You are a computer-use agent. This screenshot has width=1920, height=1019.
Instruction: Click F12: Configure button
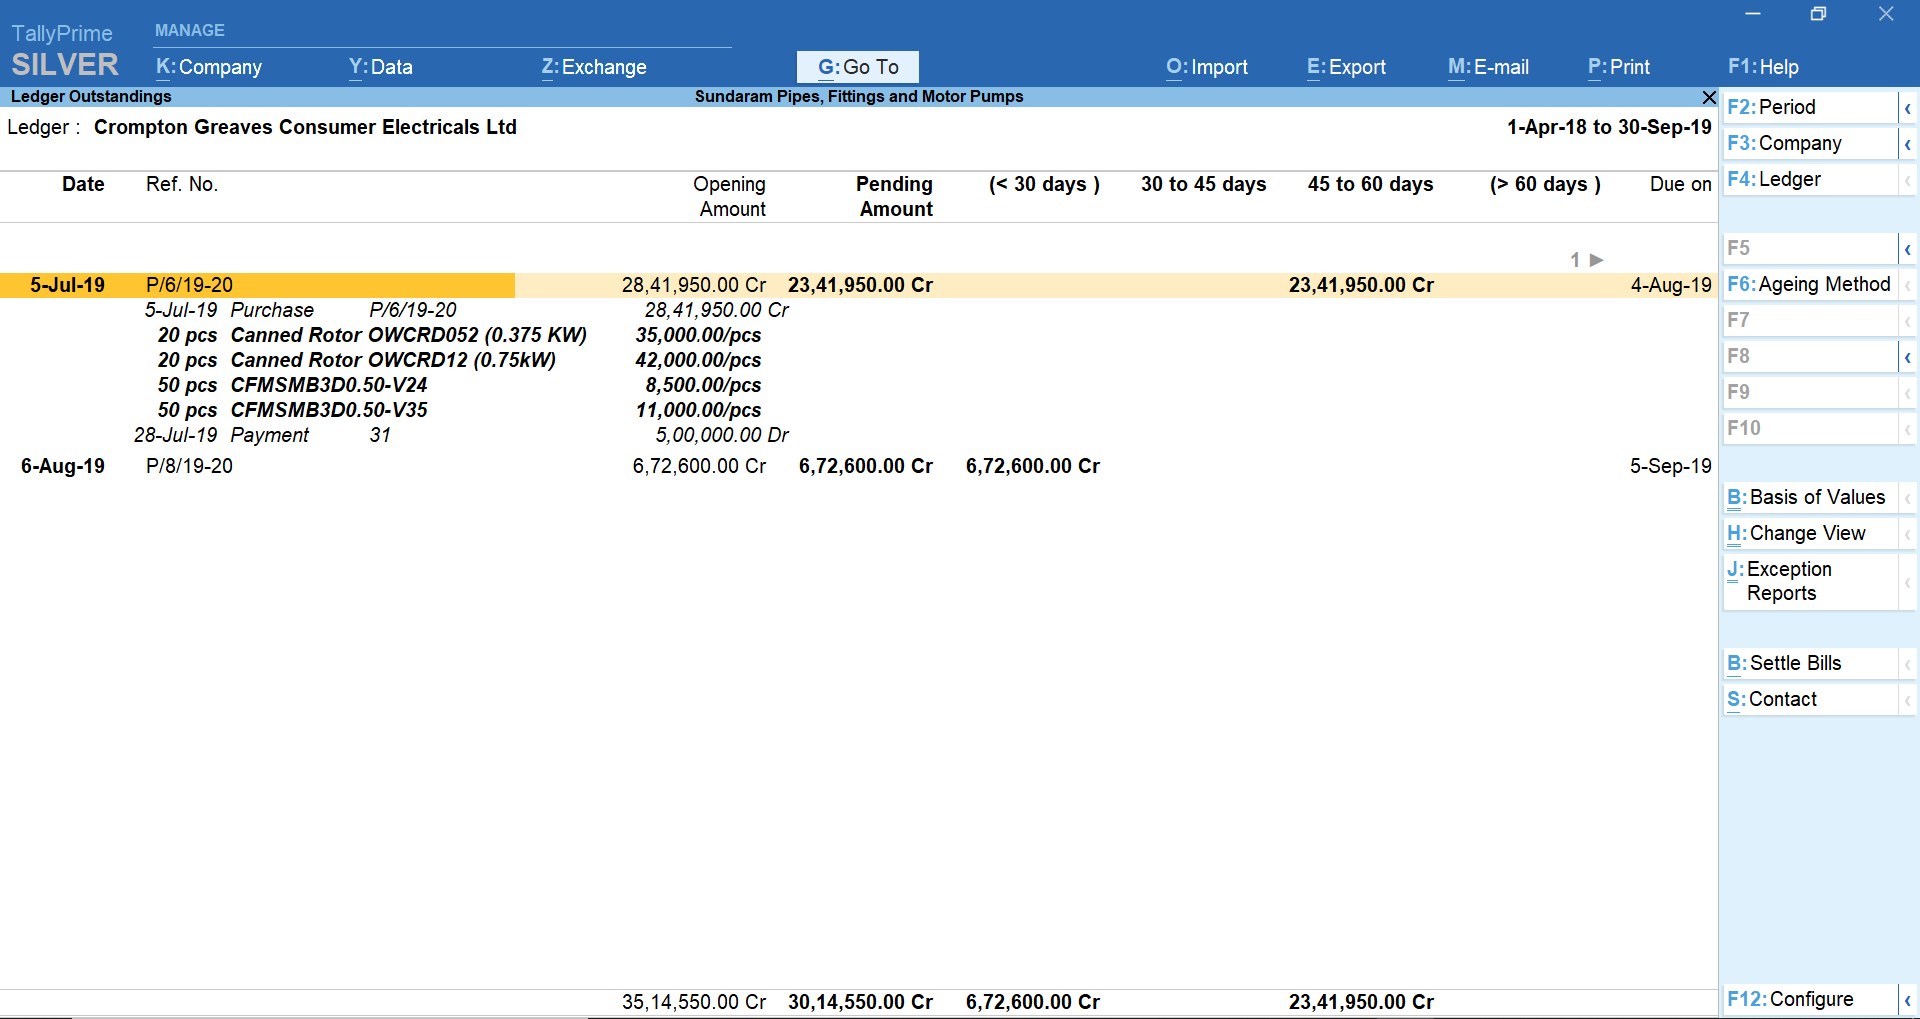point(1810,999)
